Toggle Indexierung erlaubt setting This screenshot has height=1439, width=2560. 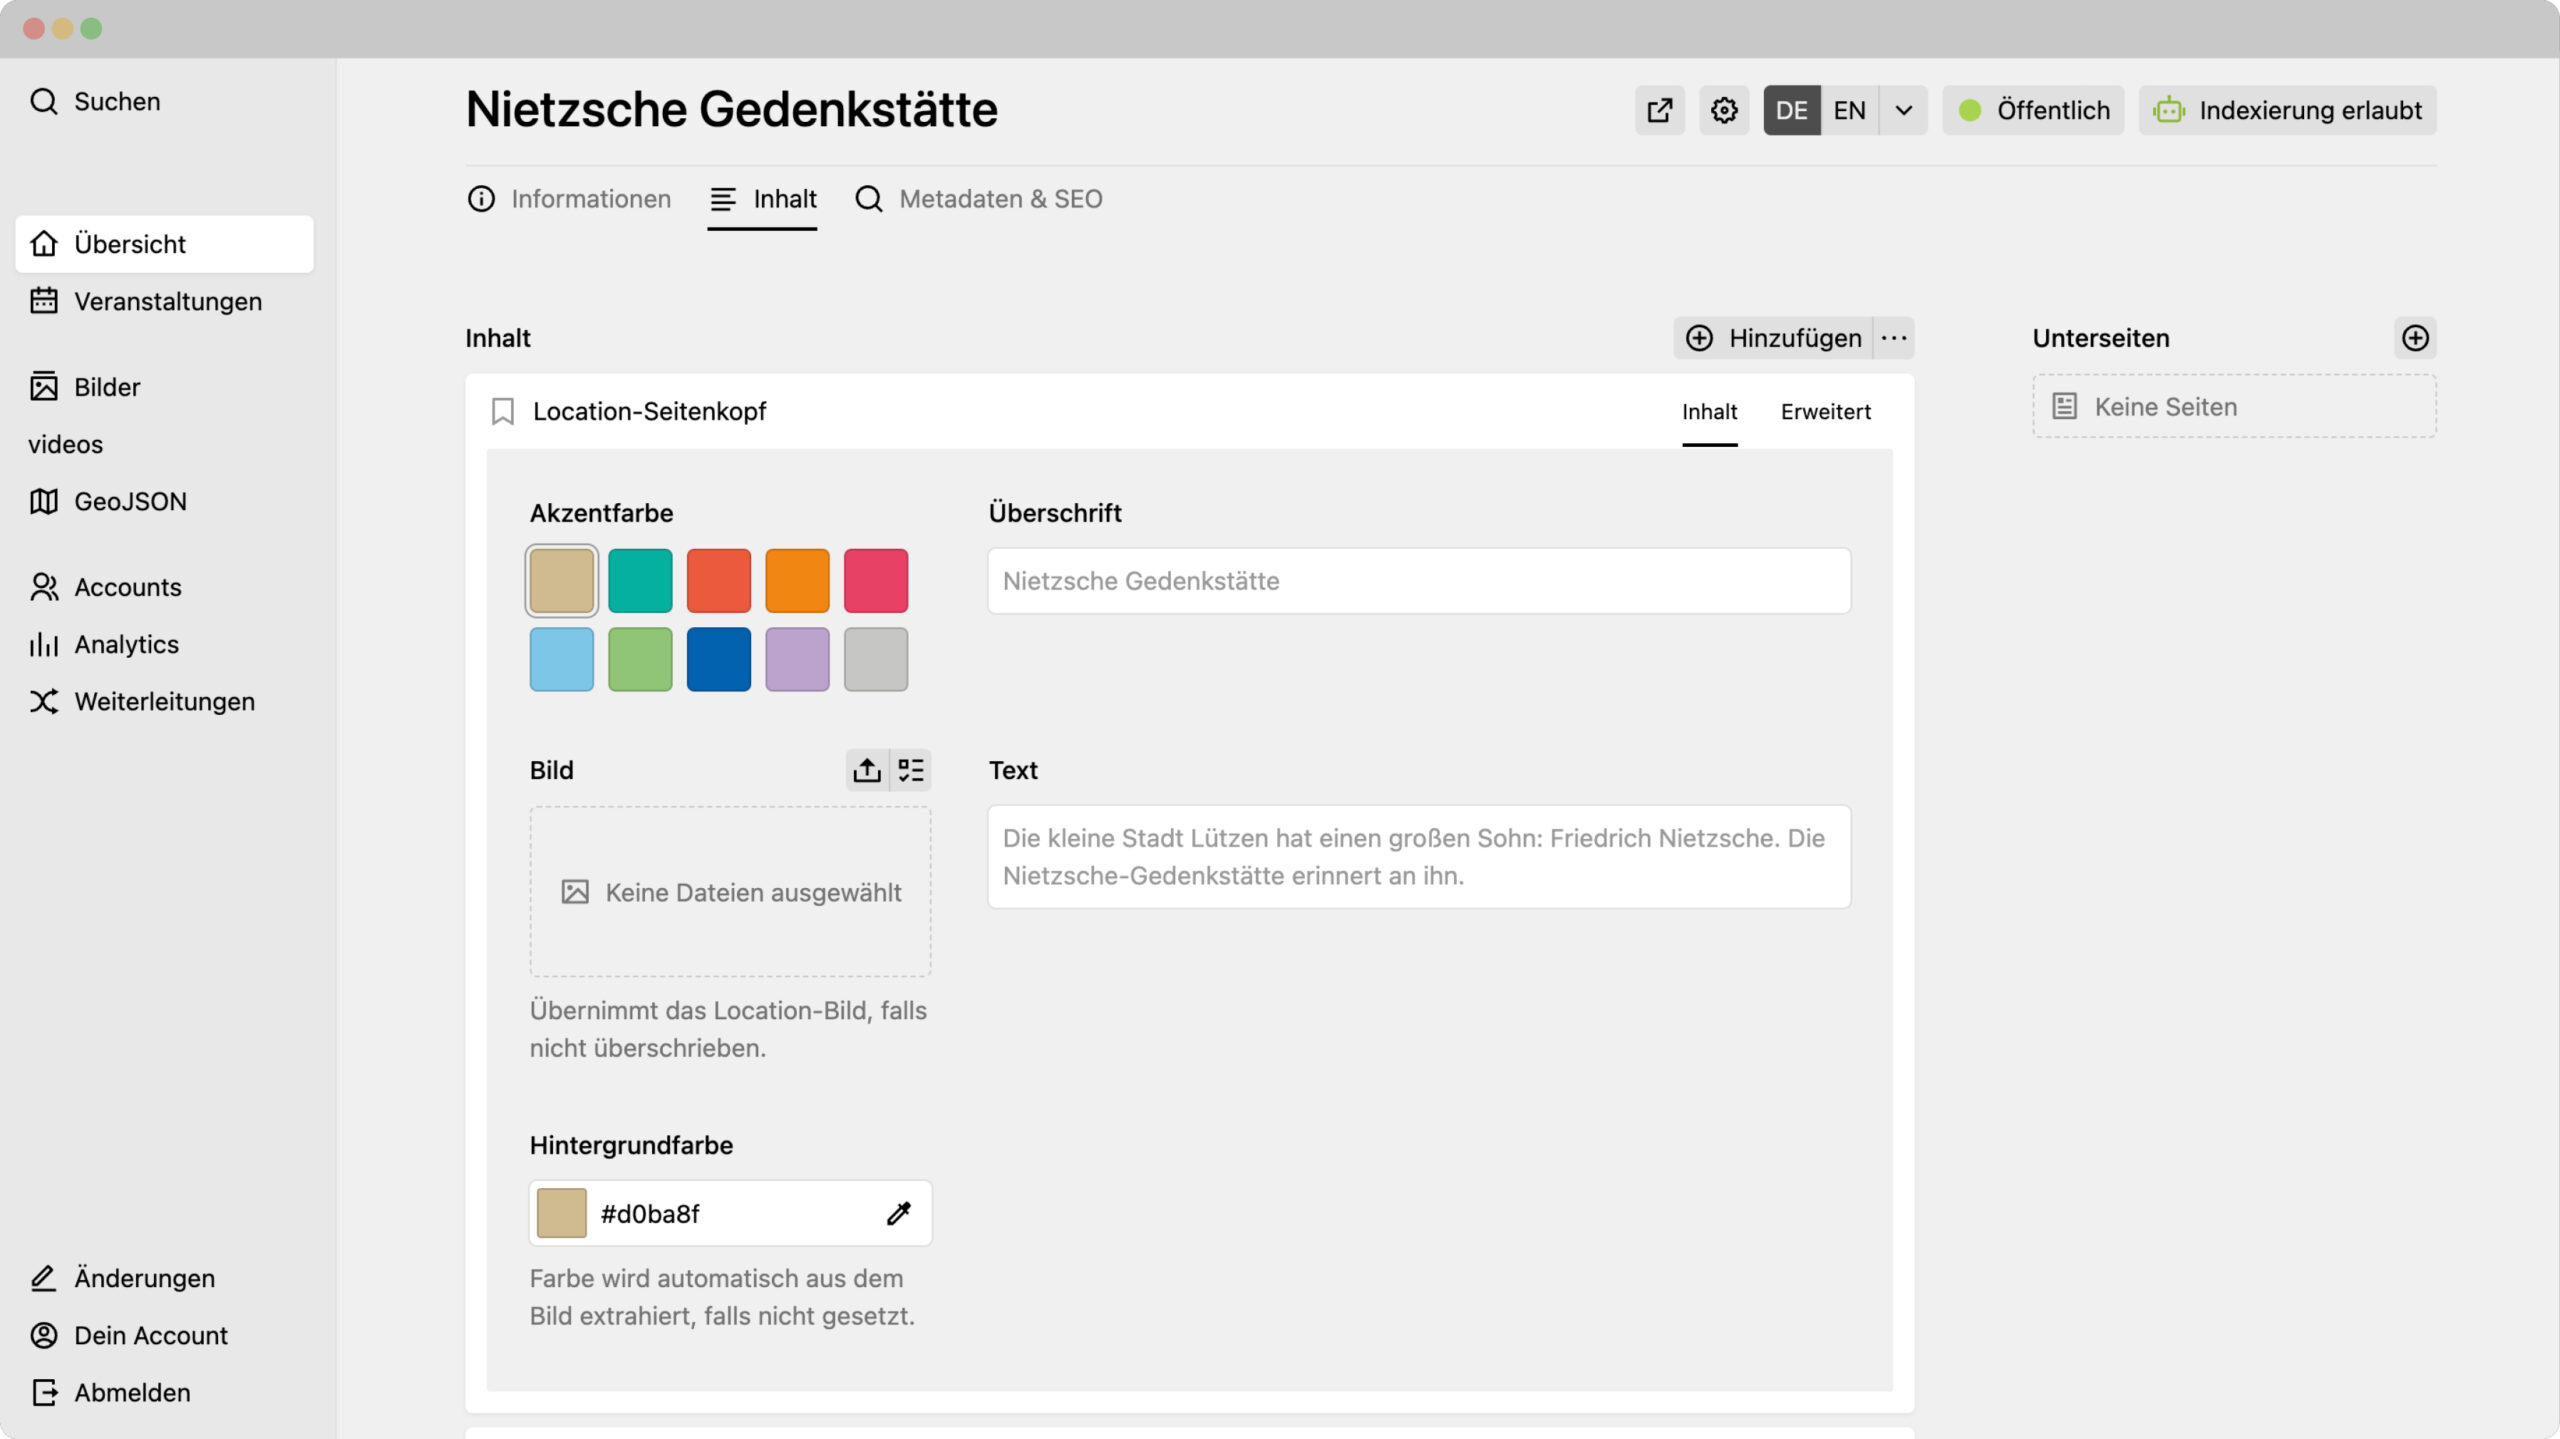click(x=2287, y=110)
